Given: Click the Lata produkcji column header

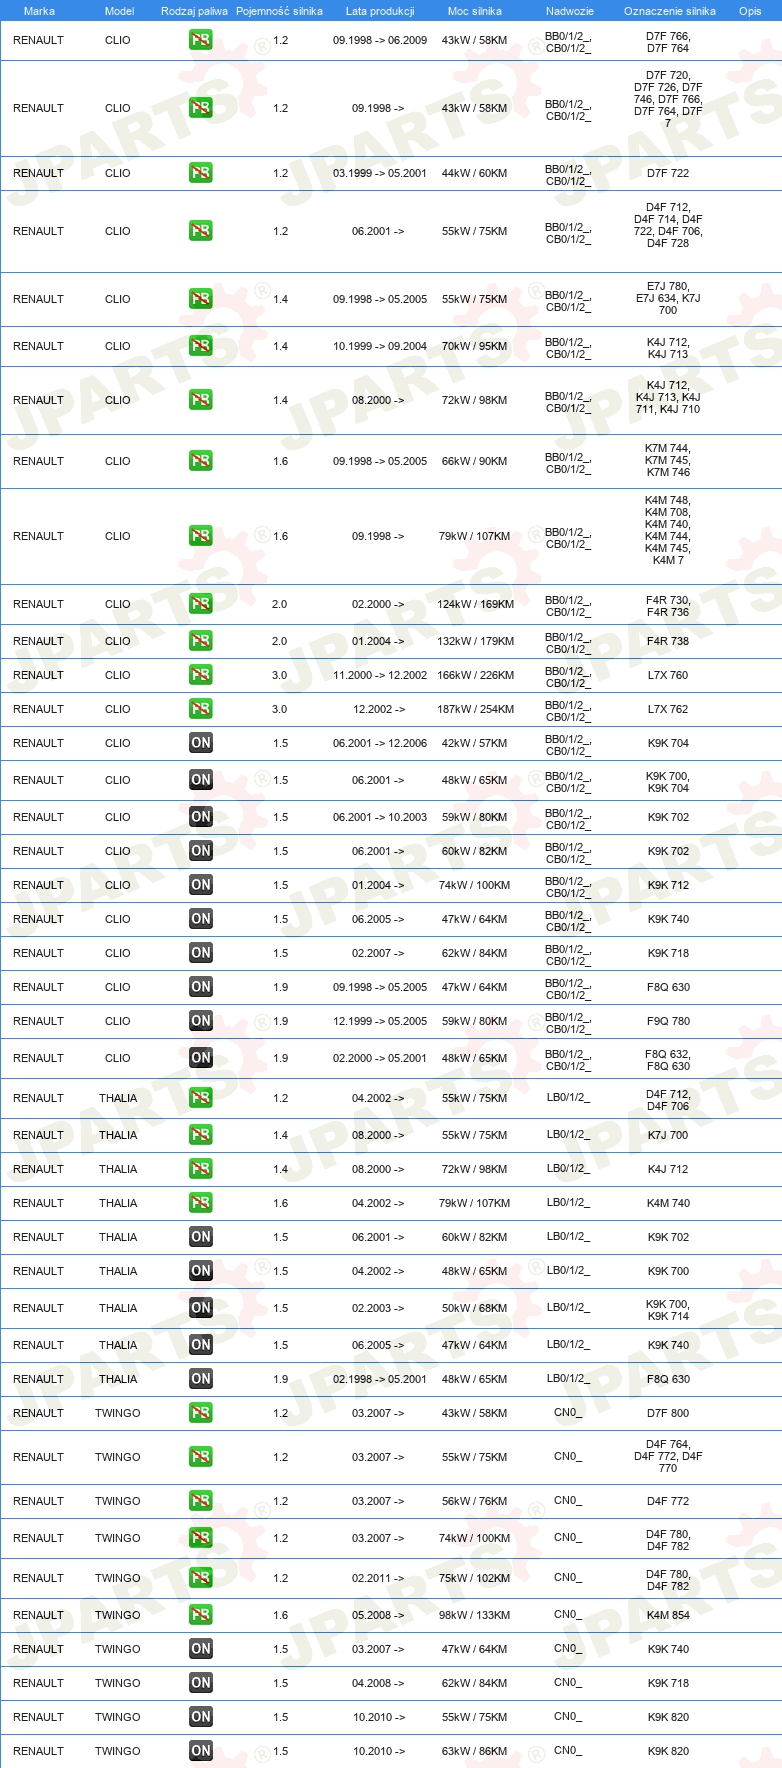Looking at the screenshot, I should point(380,11).
